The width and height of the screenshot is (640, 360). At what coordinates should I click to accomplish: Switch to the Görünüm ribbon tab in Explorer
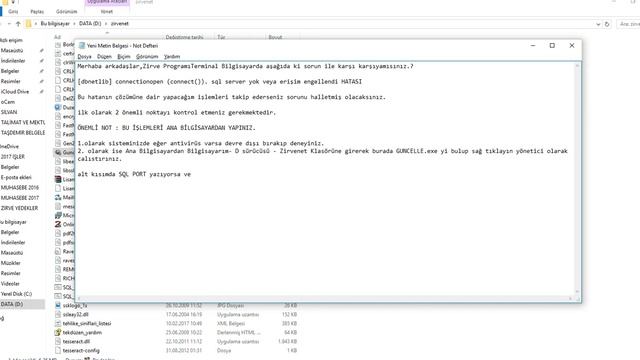click(x=67, y=11)
